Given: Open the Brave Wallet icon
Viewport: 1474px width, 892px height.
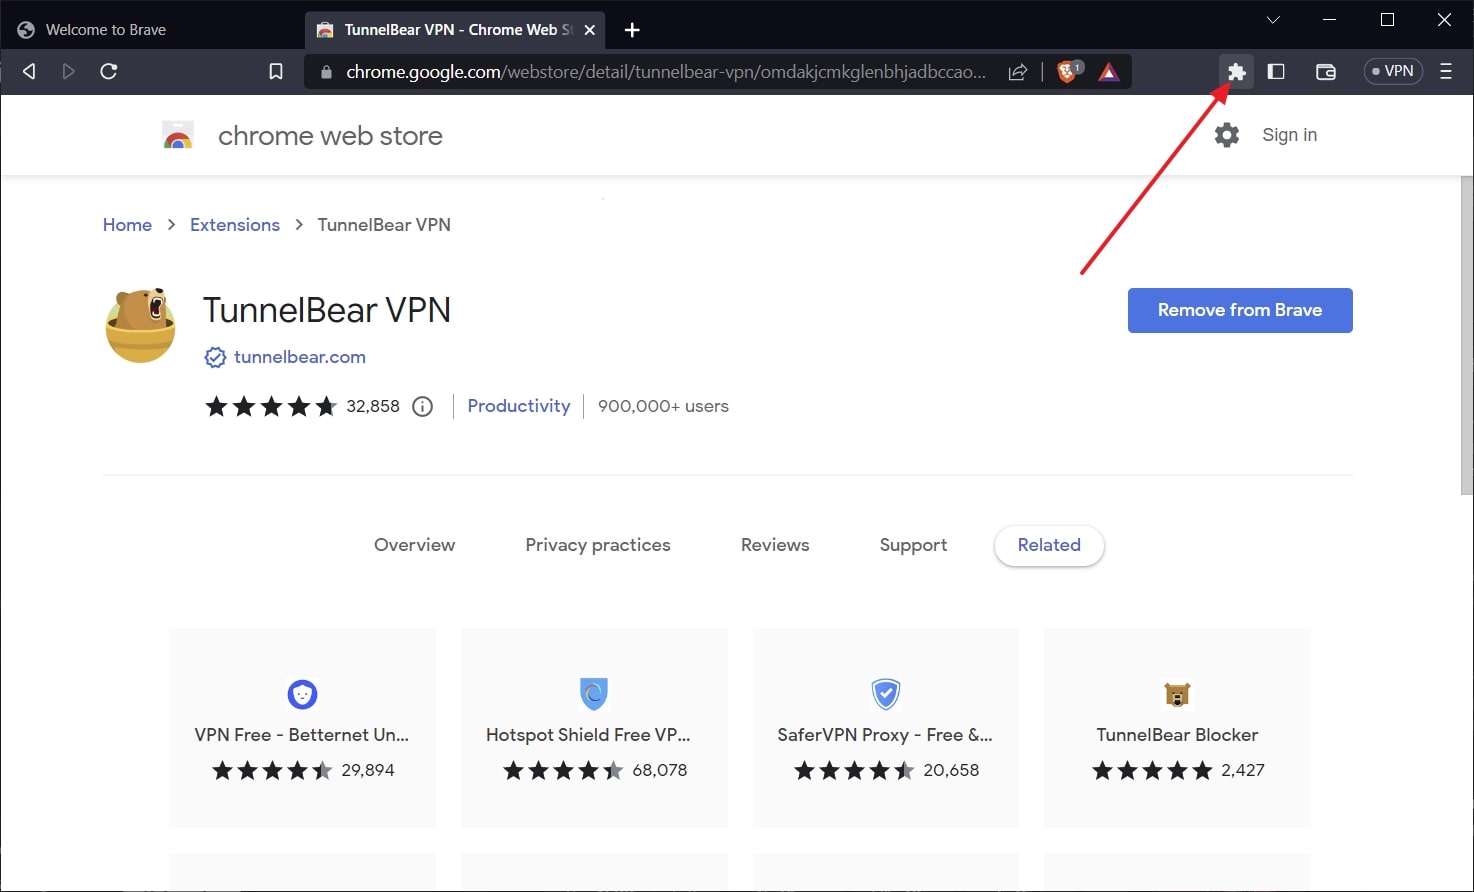Looking at the screenshot, I should (1326, 71).
